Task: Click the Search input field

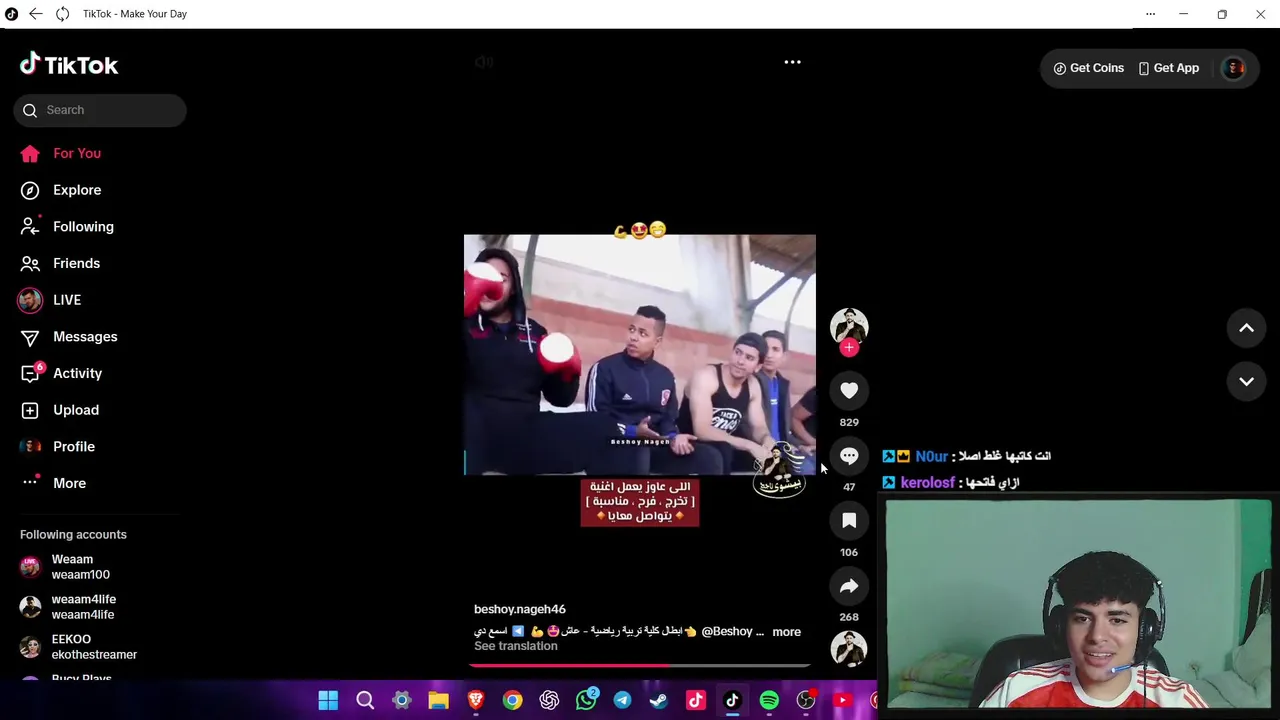Action: (x=100, y=110)
